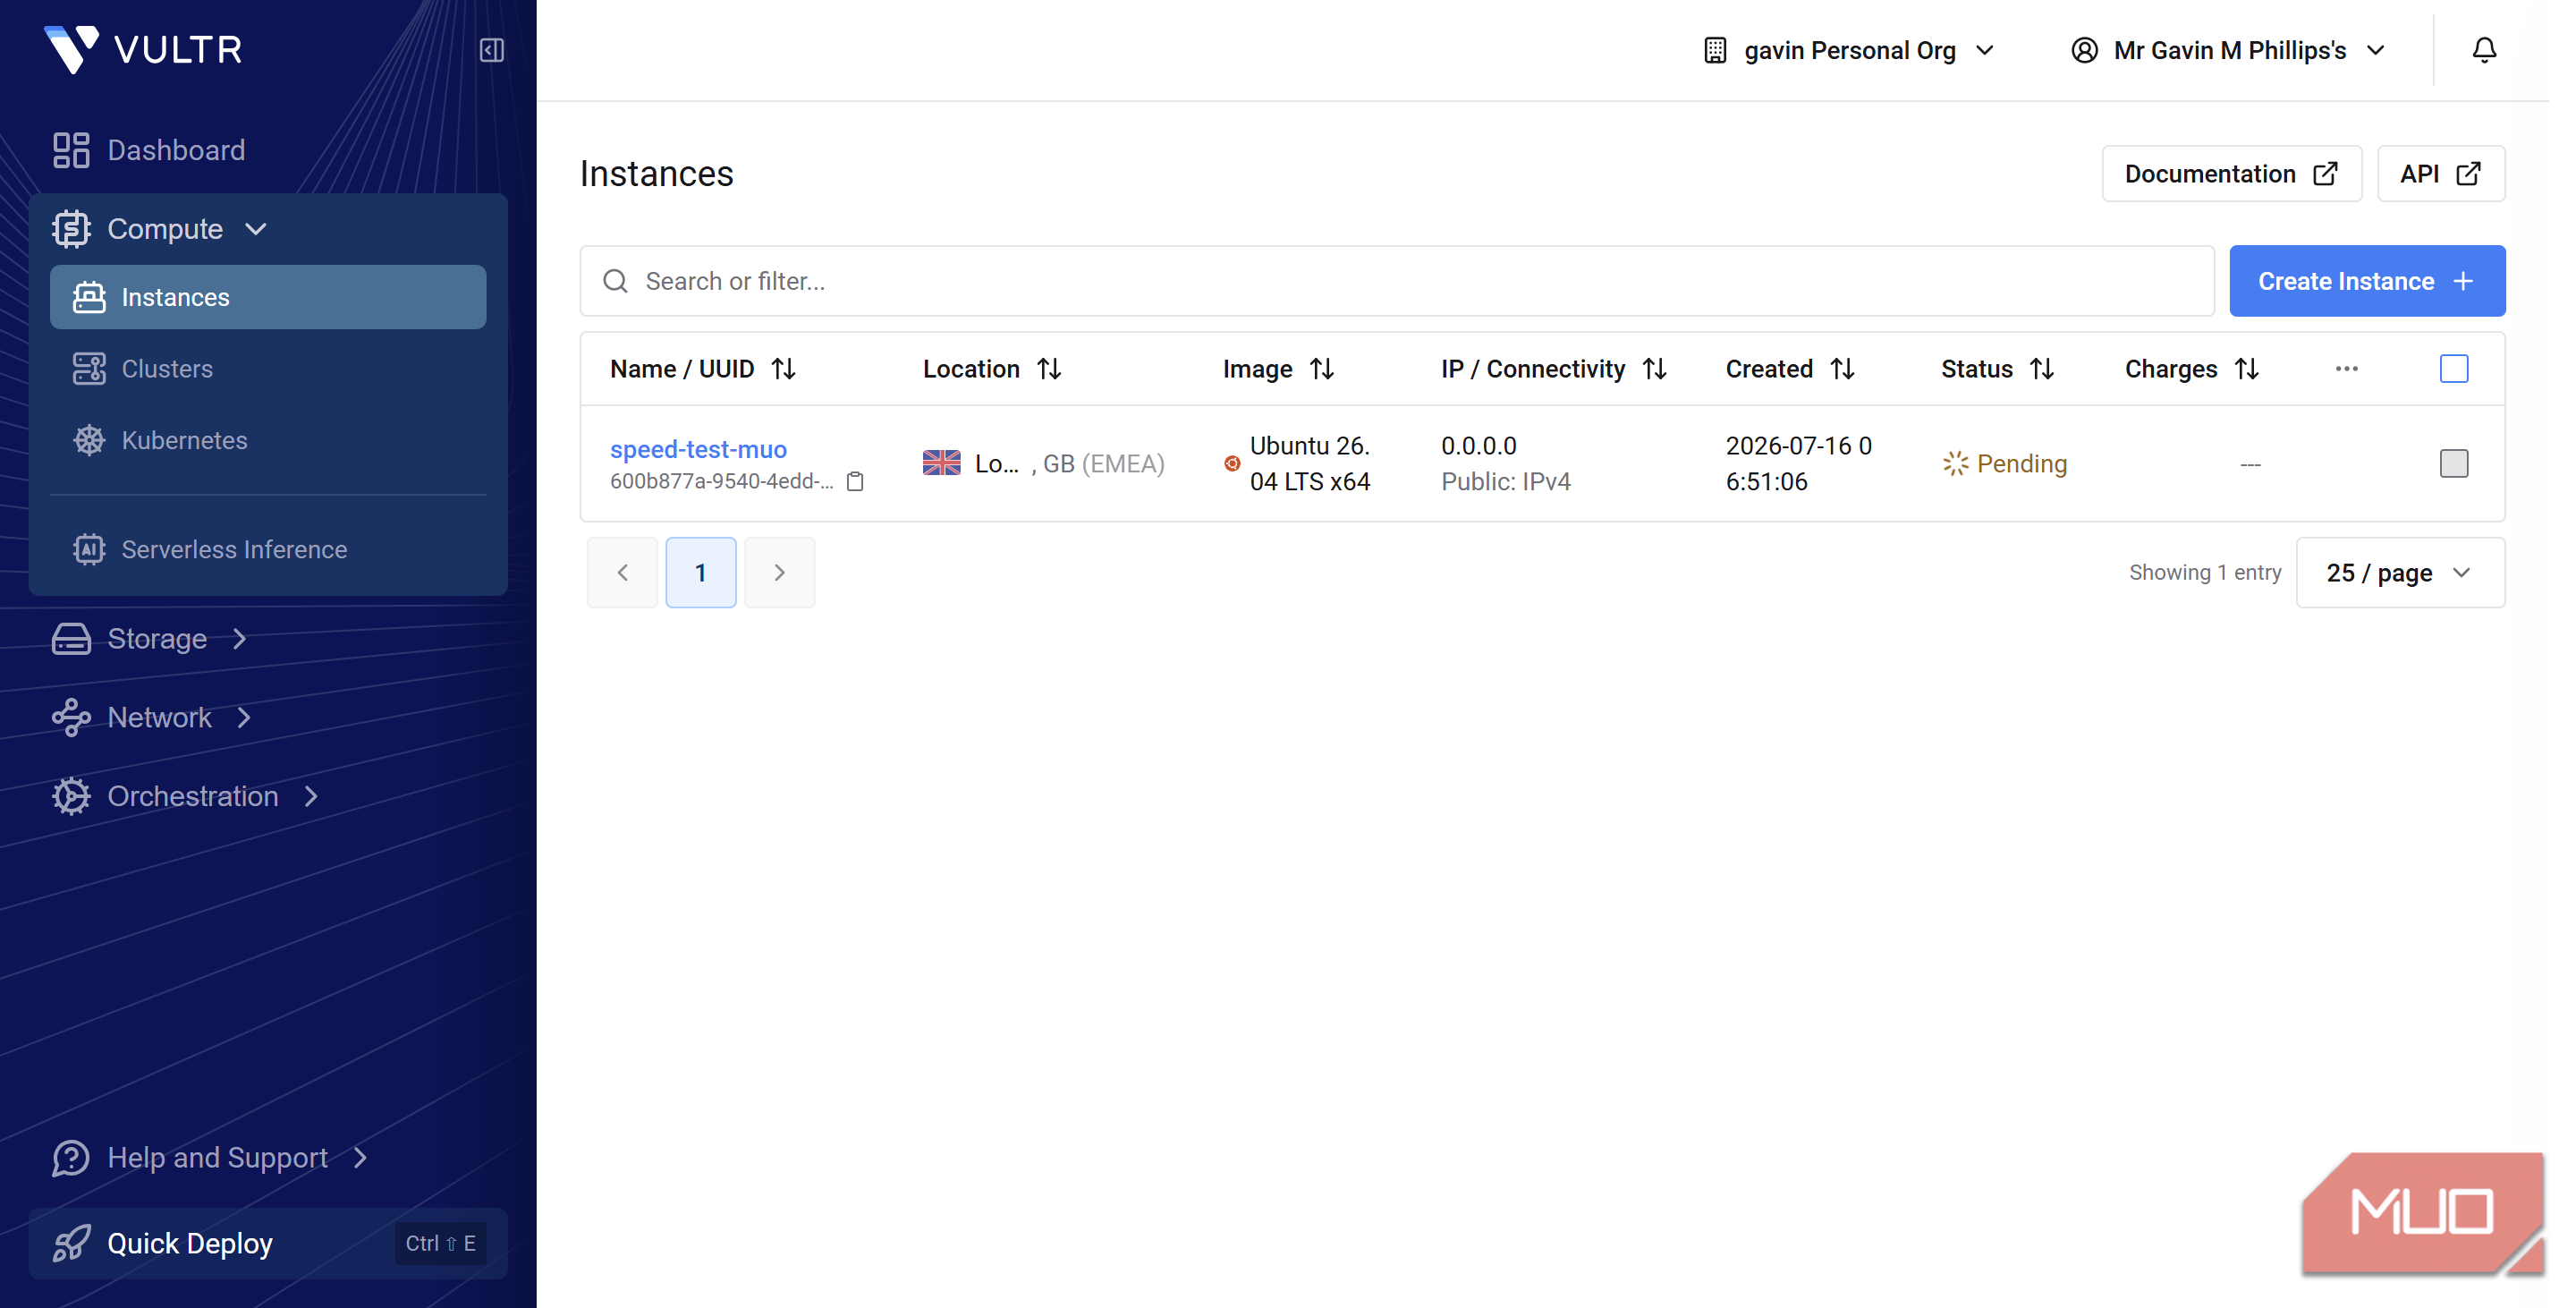Sort by Status column
The height and width of the screenshot is (1308, 2576).
click(2042, 369)
